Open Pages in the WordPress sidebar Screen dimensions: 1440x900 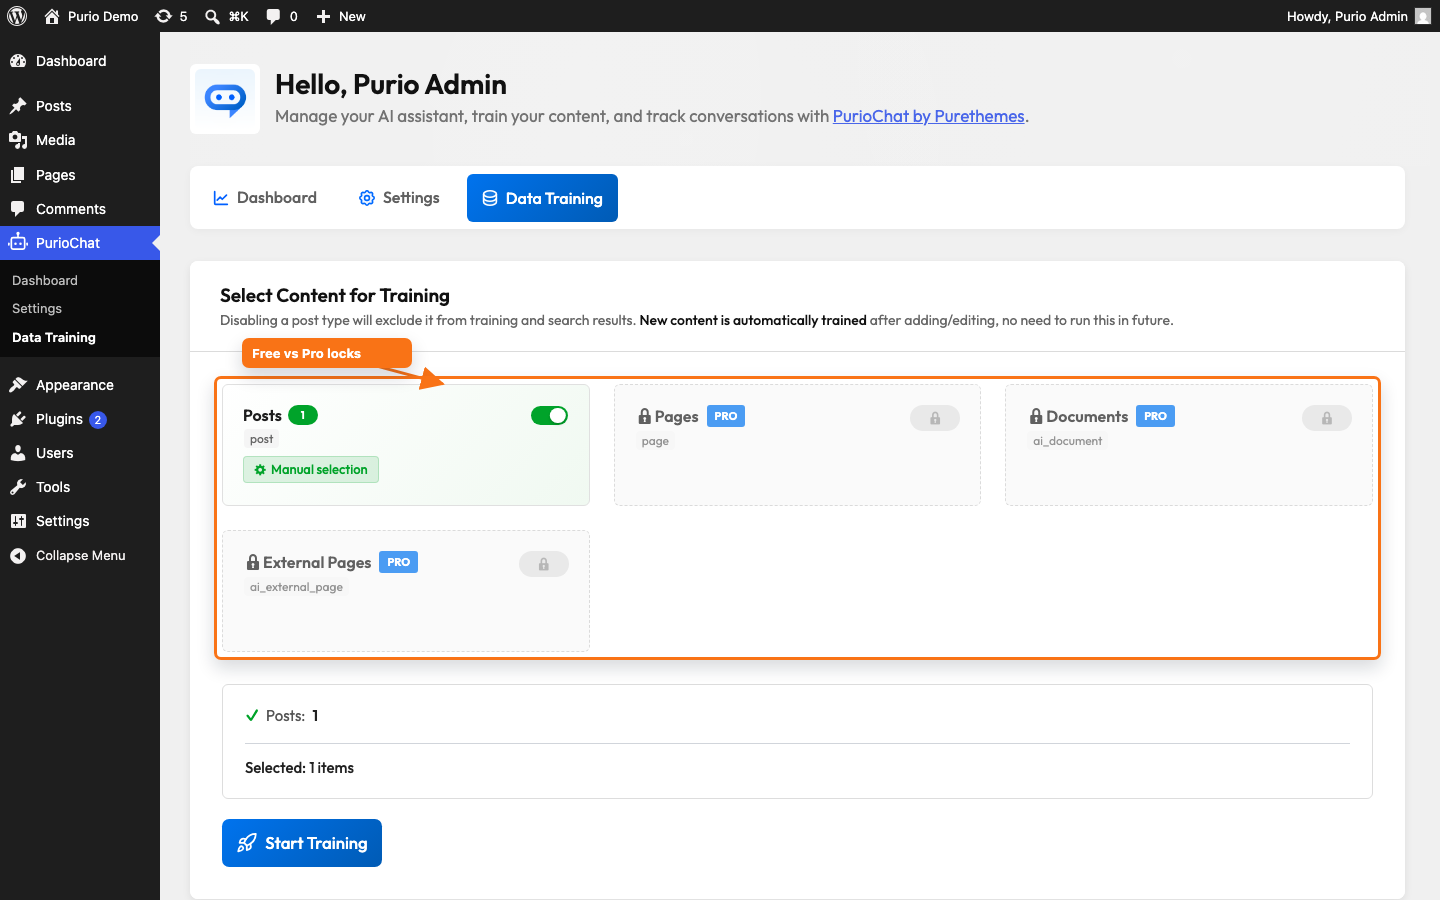[x=80, y=175]
